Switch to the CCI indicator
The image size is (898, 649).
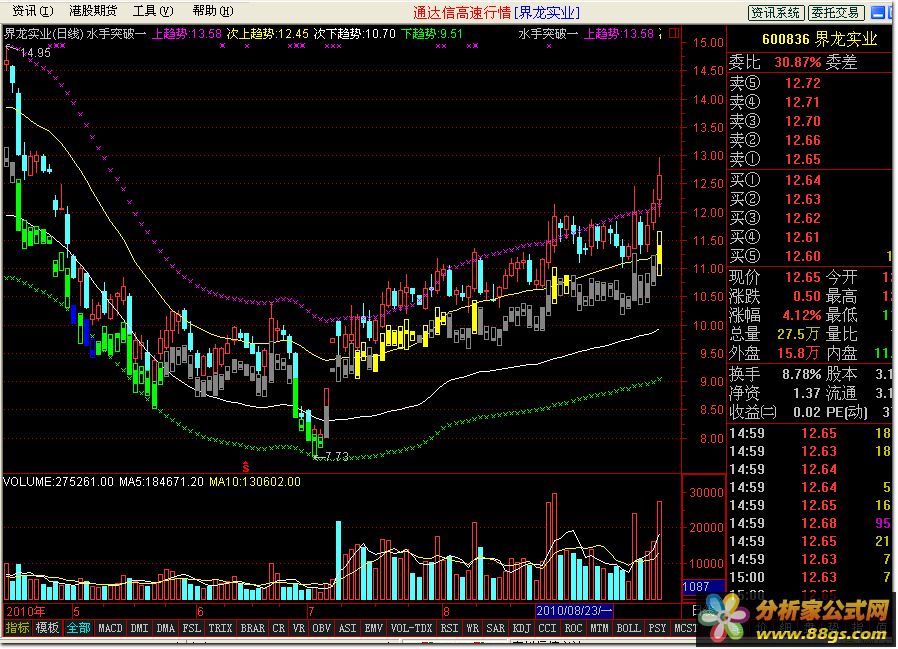coord(548,628)
